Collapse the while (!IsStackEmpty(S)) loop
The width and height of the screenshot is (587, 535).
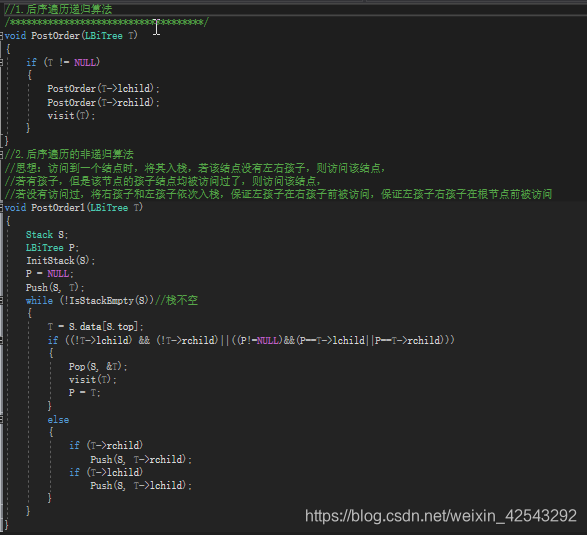pyautogui.click(x=1, y=300)
